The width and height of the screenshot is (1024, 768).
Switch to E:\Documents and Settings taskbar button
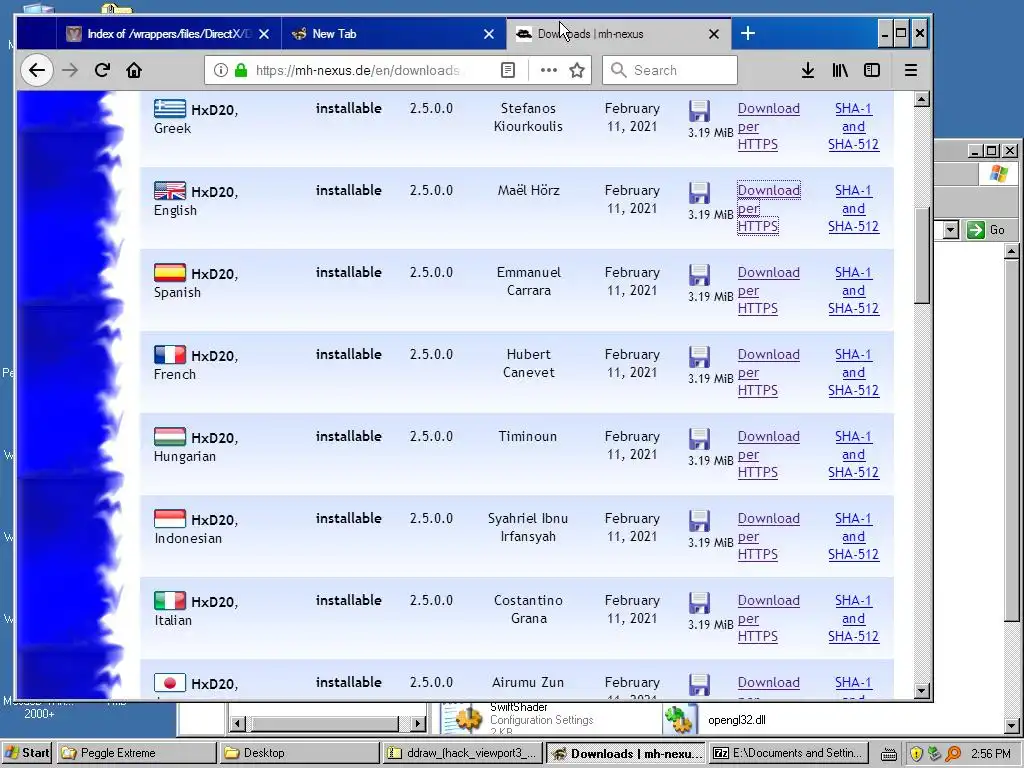point(788,753)
